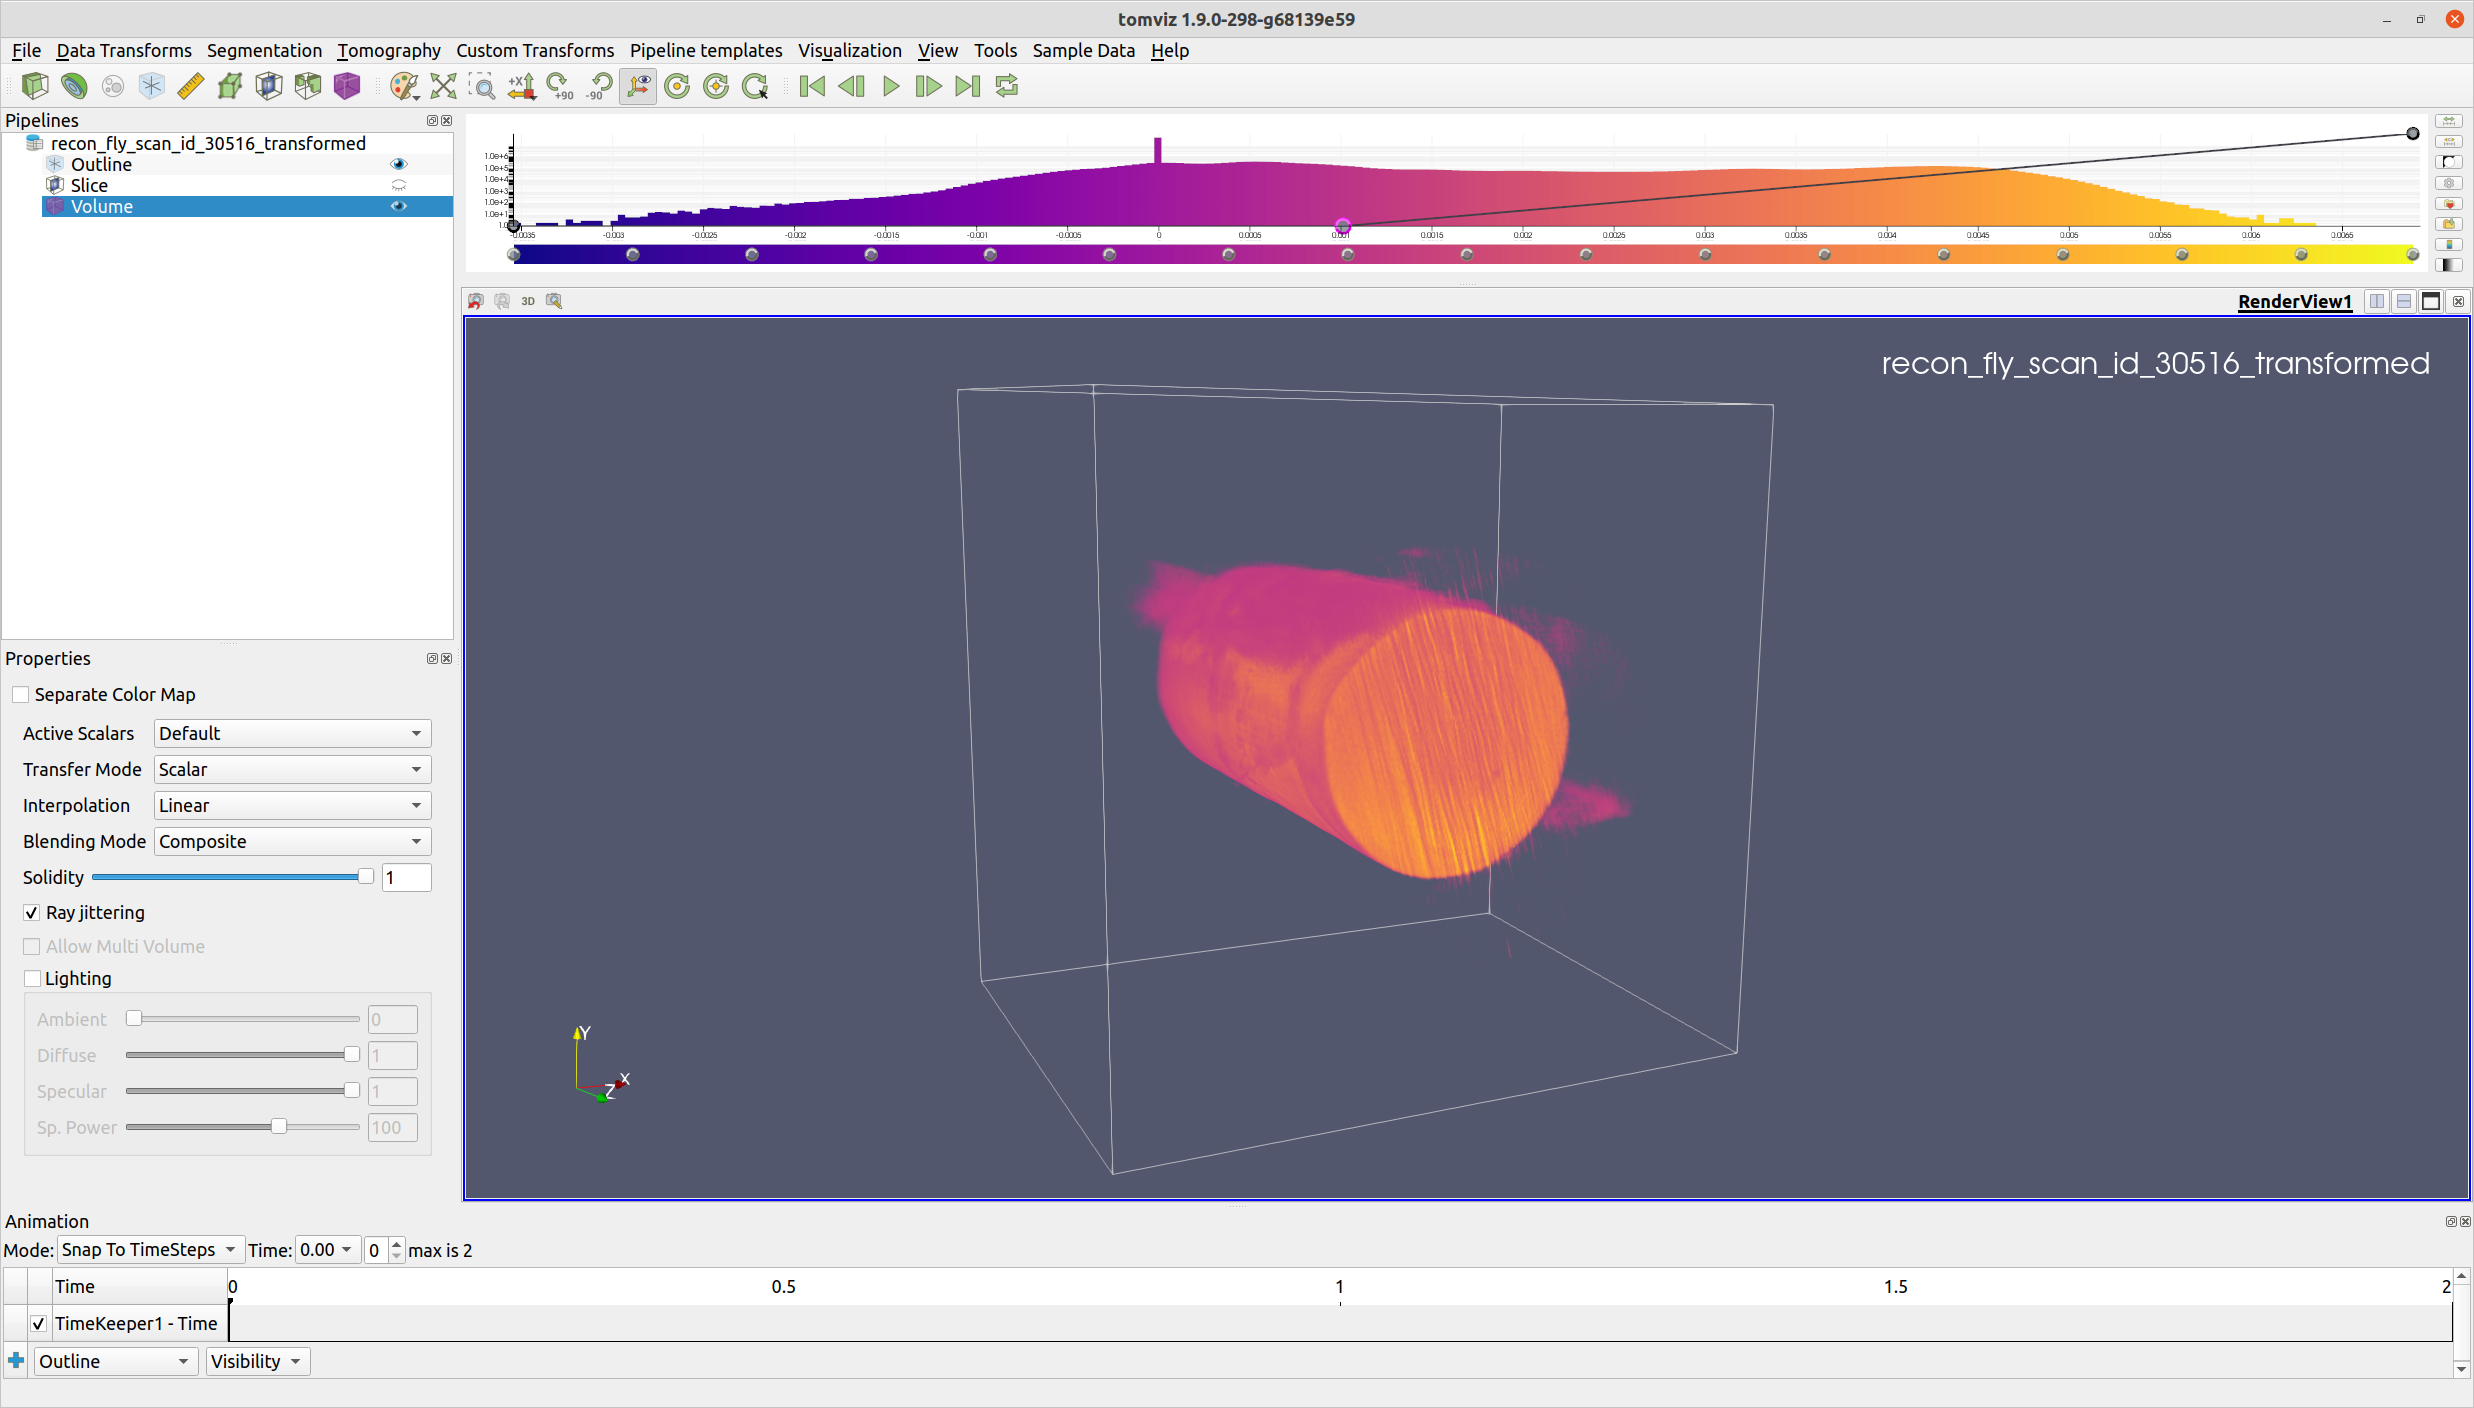Open color map gear settings

click(x=2449, y=183)
